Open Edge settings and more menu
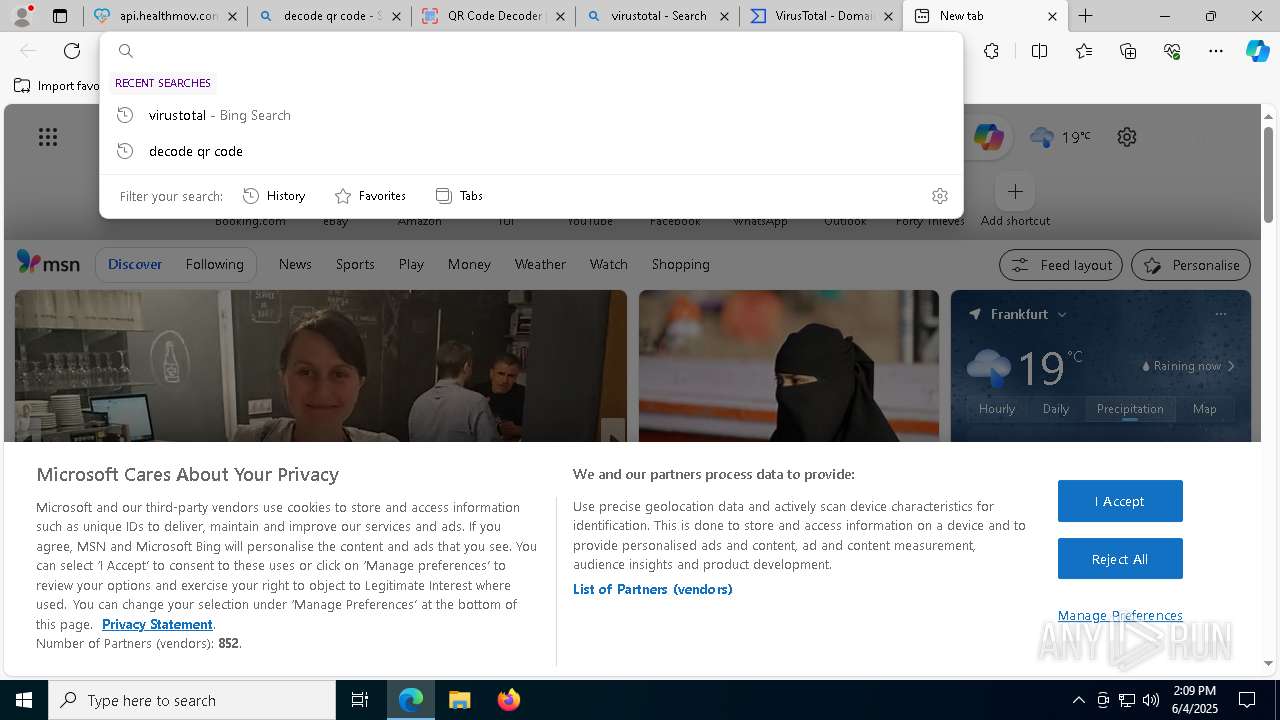 1216,51
